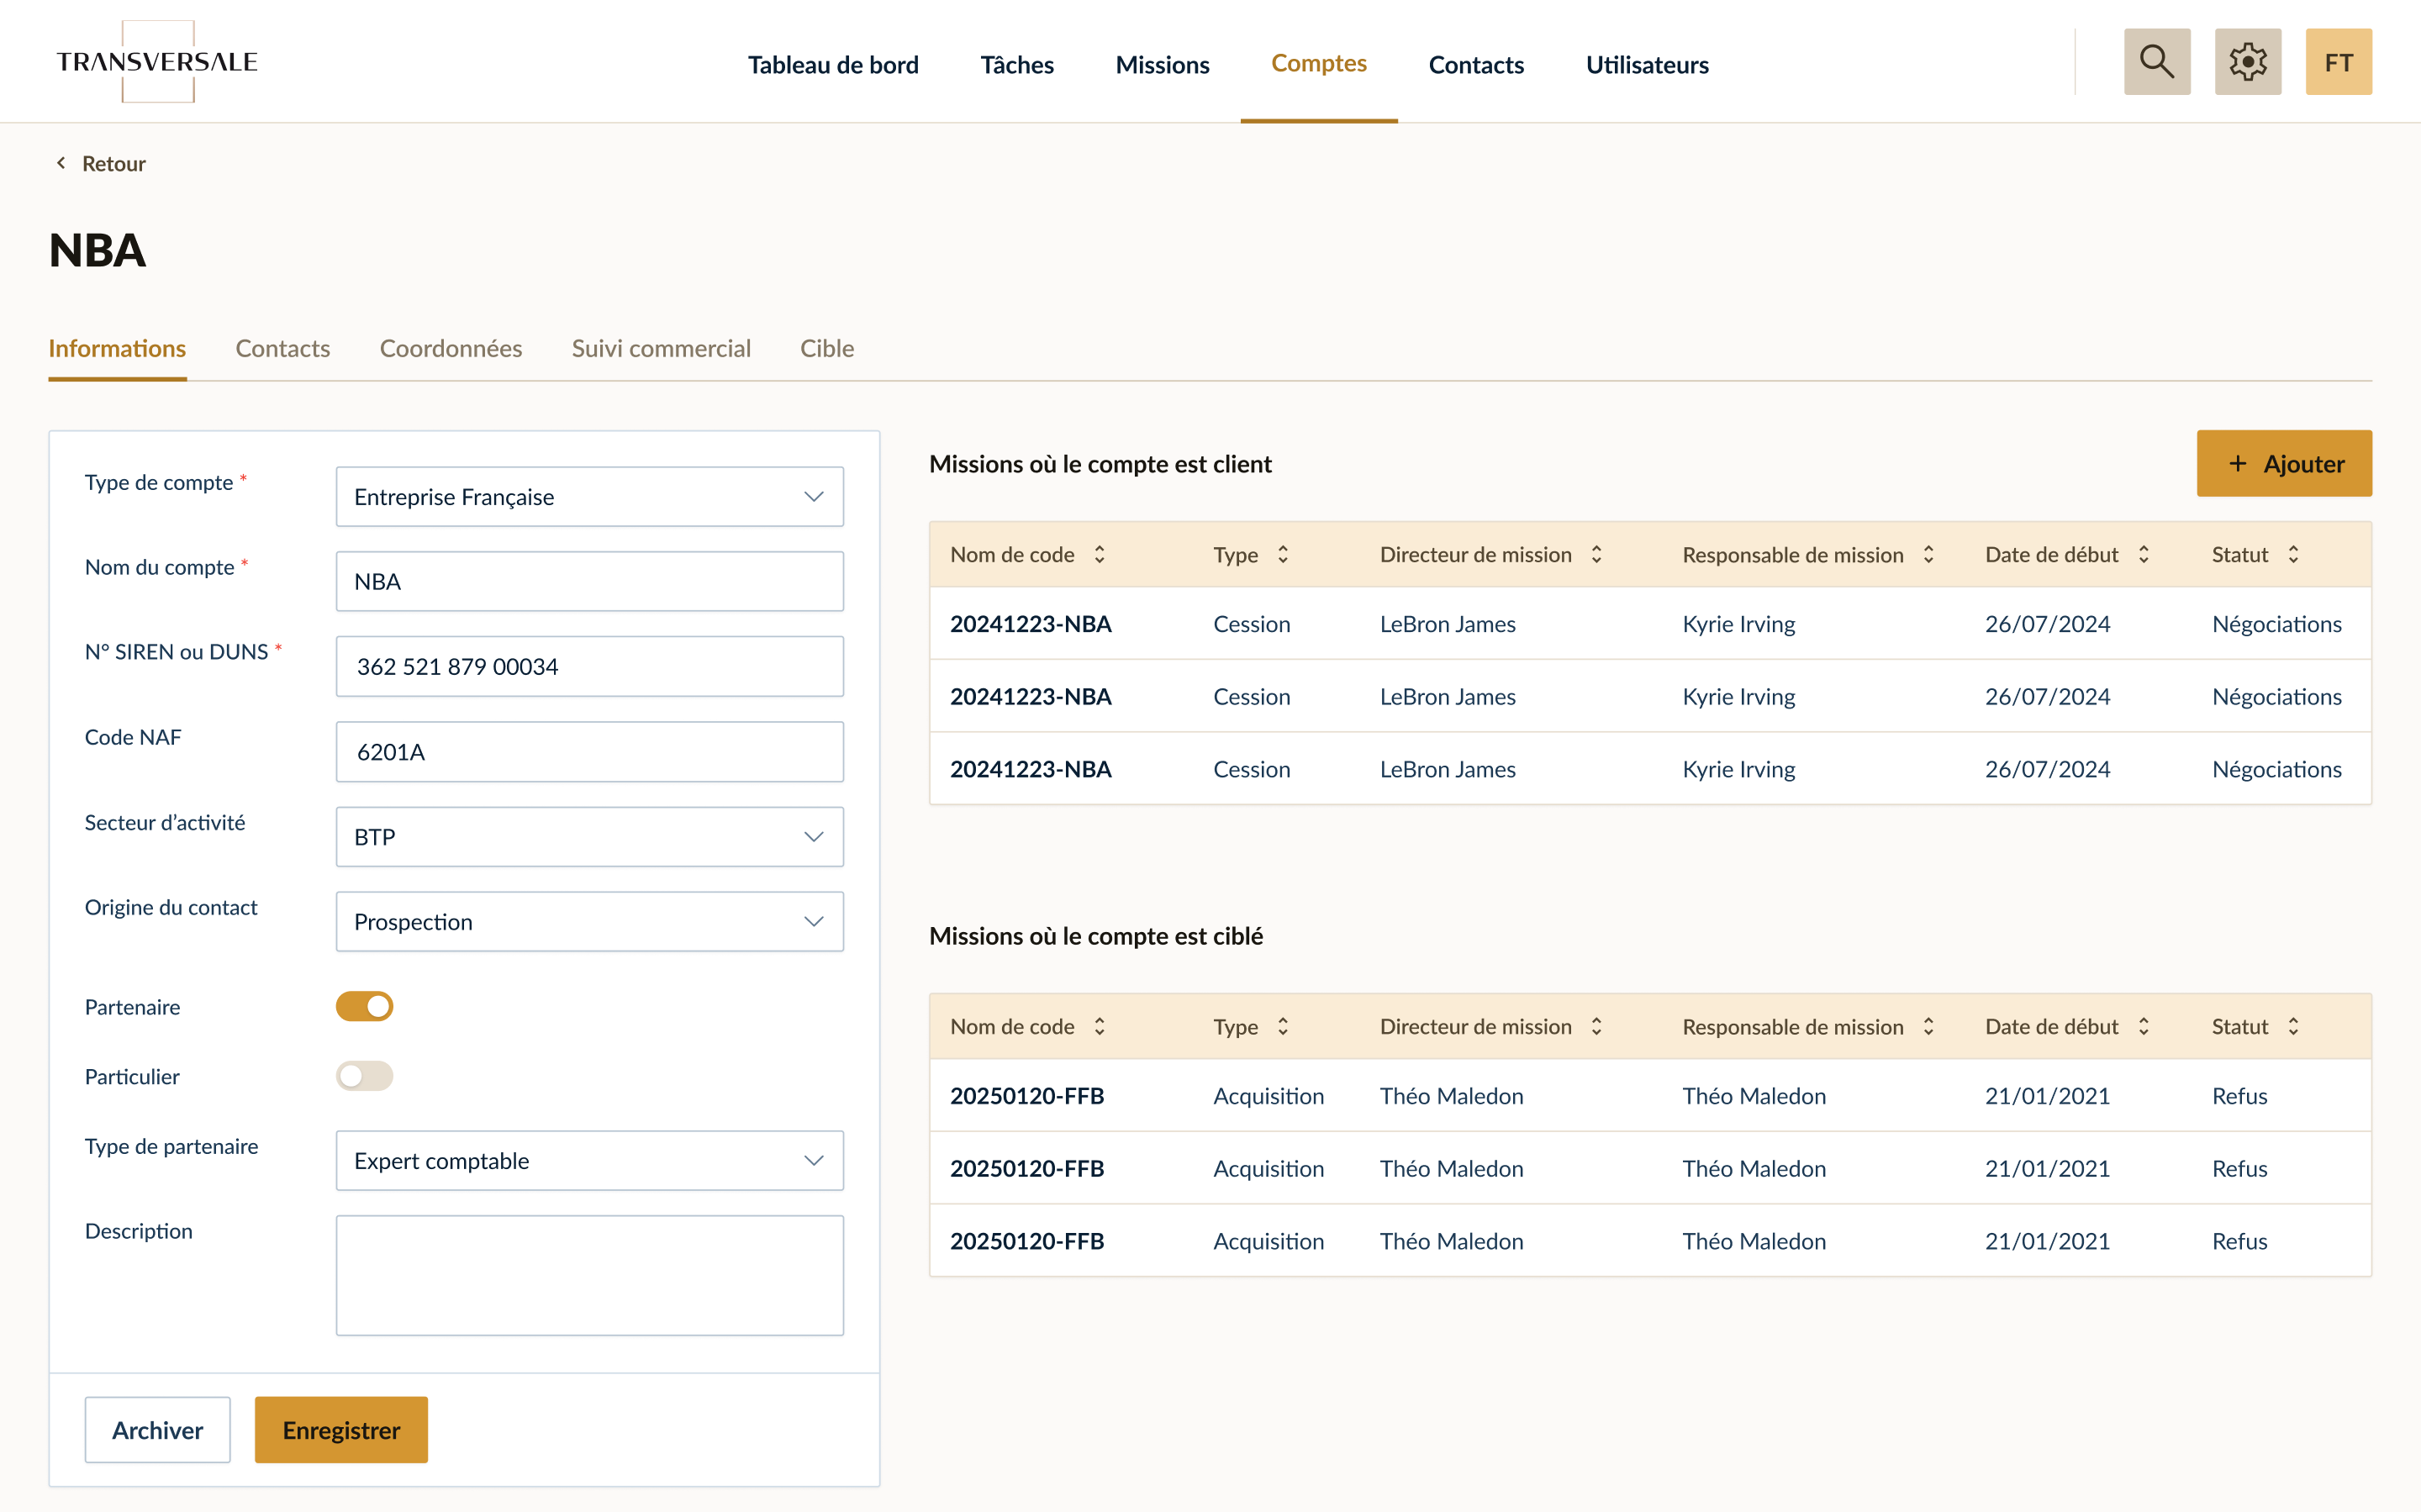2421x1512 pixels.
Task: Open settings via the gear icon
Action: point(2247,62)
